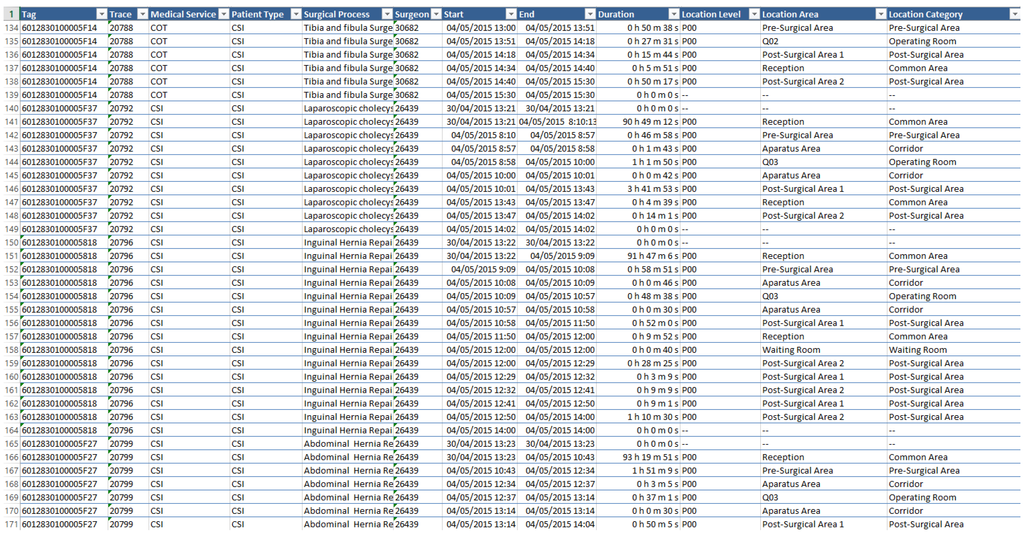
Task: Open the Surgical Process filter dropdown
Action: pos(387,14)
